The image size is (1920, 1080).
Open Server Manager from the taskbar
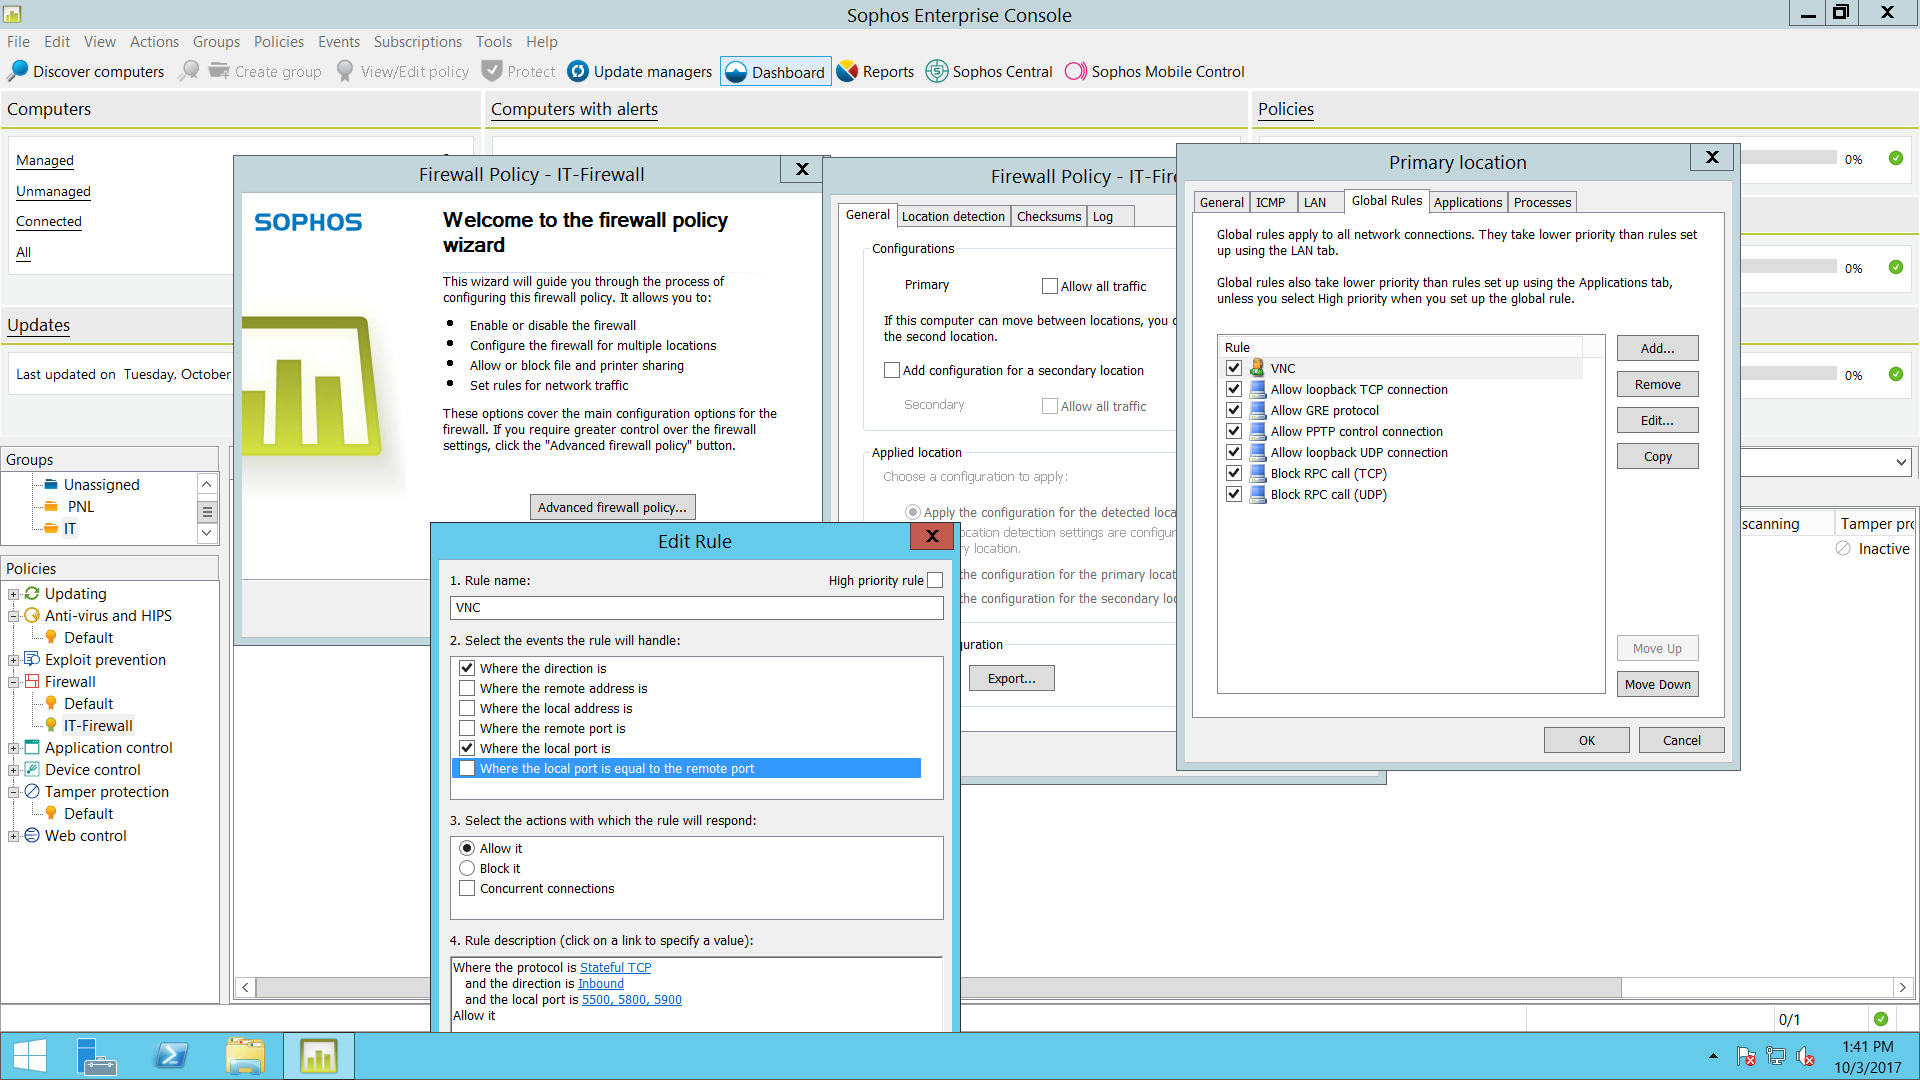(x=96, y=1056)
